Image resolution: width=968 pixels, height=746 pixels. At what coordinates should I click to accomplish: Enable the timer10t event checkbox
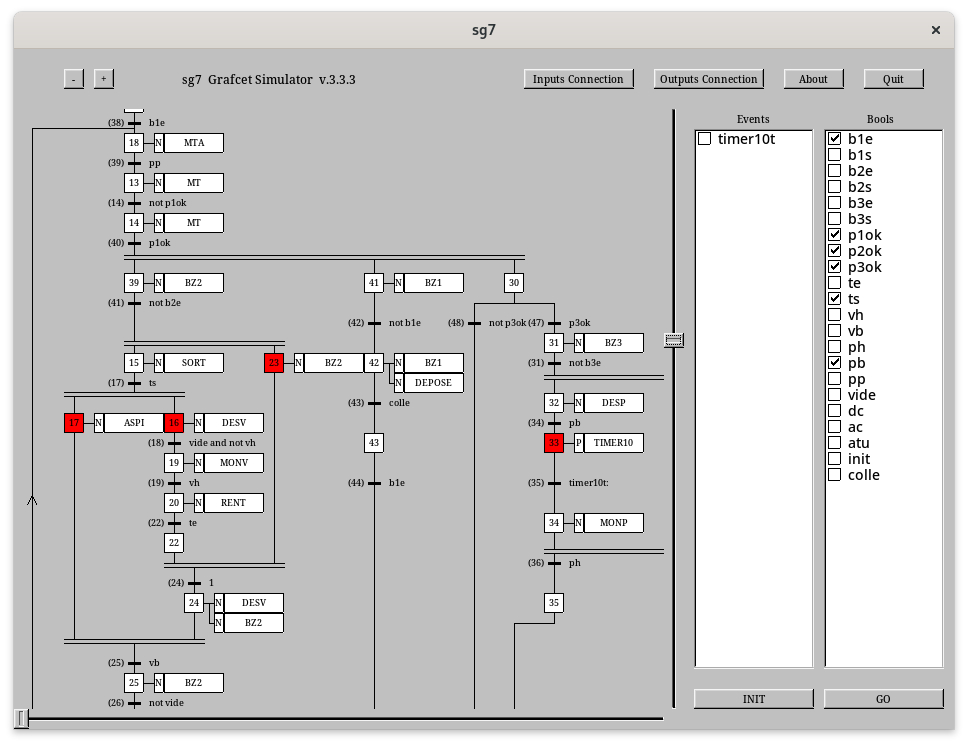(x=705, y=139)
